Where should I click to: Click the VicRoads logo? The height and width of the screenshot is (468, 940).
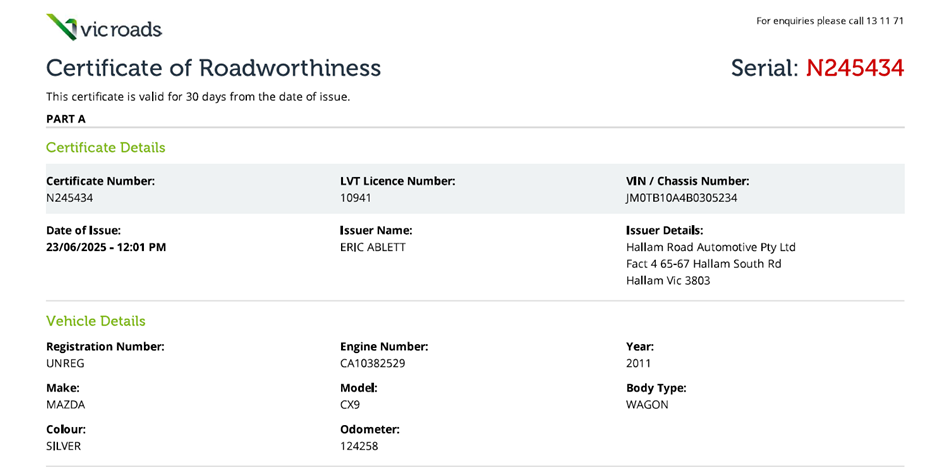[104, 27]
